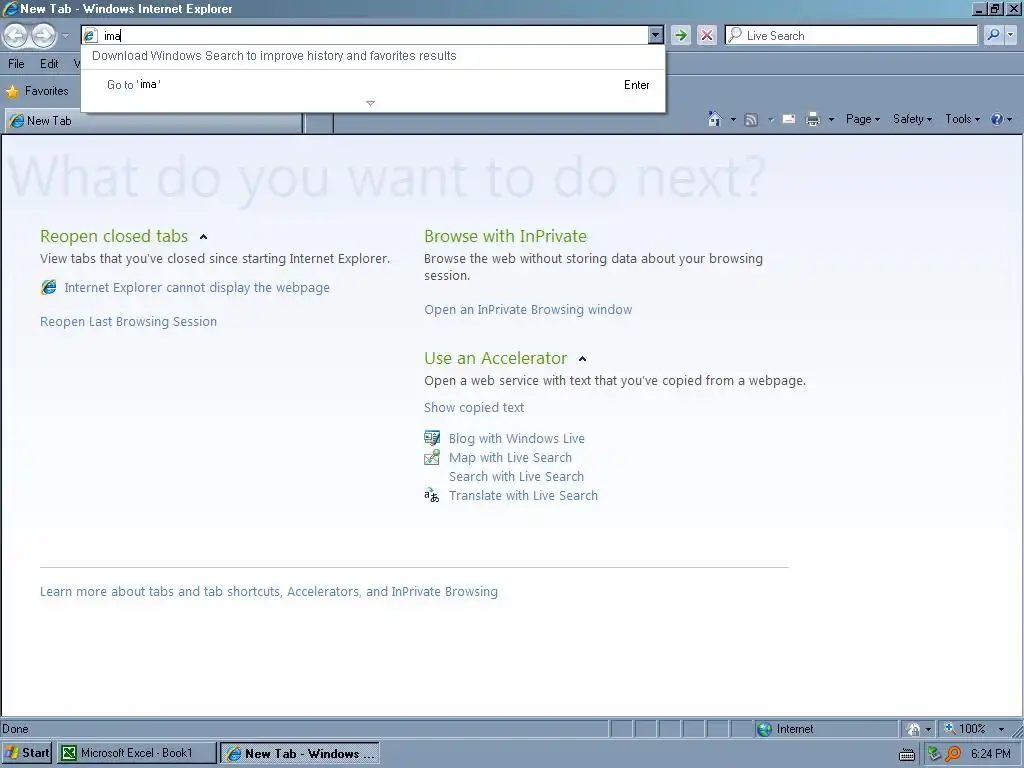Open the File menu
This screenshot has width=1024, height=768.
[x=16, y=63]
